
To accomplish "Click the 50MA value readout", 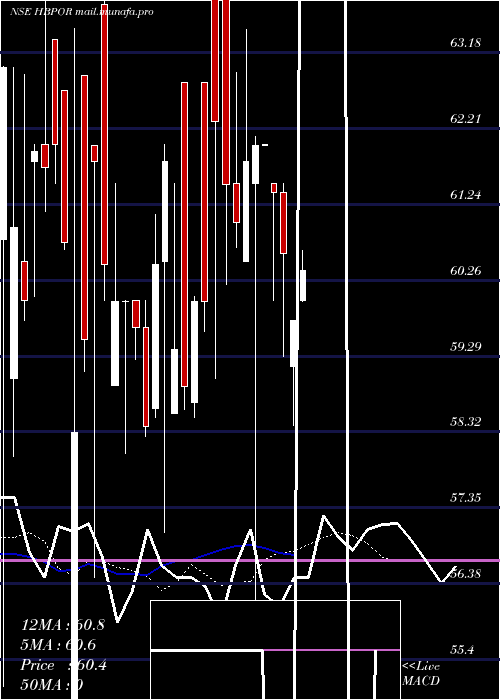I will [52, 685].
